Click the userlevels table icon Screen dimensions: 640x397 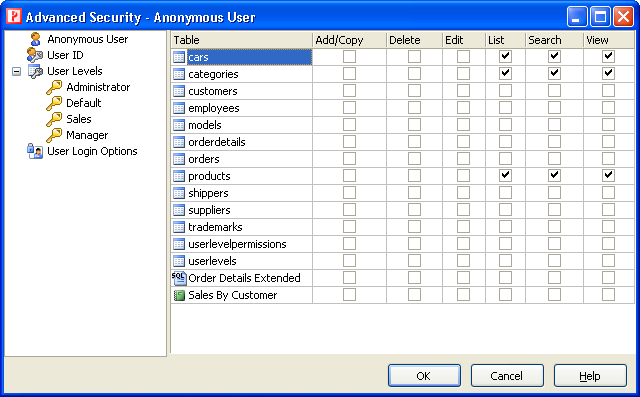pos(179,261)
